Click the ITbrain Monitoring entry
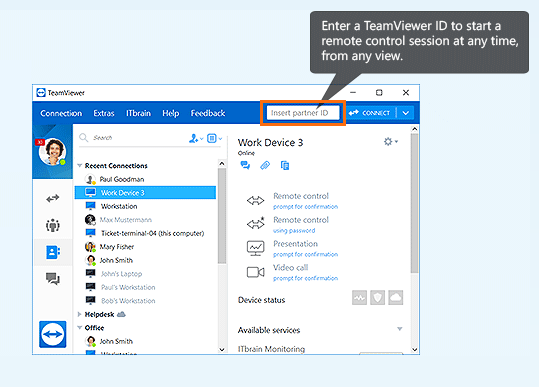 pyautogui.click(x=271, y=349)
